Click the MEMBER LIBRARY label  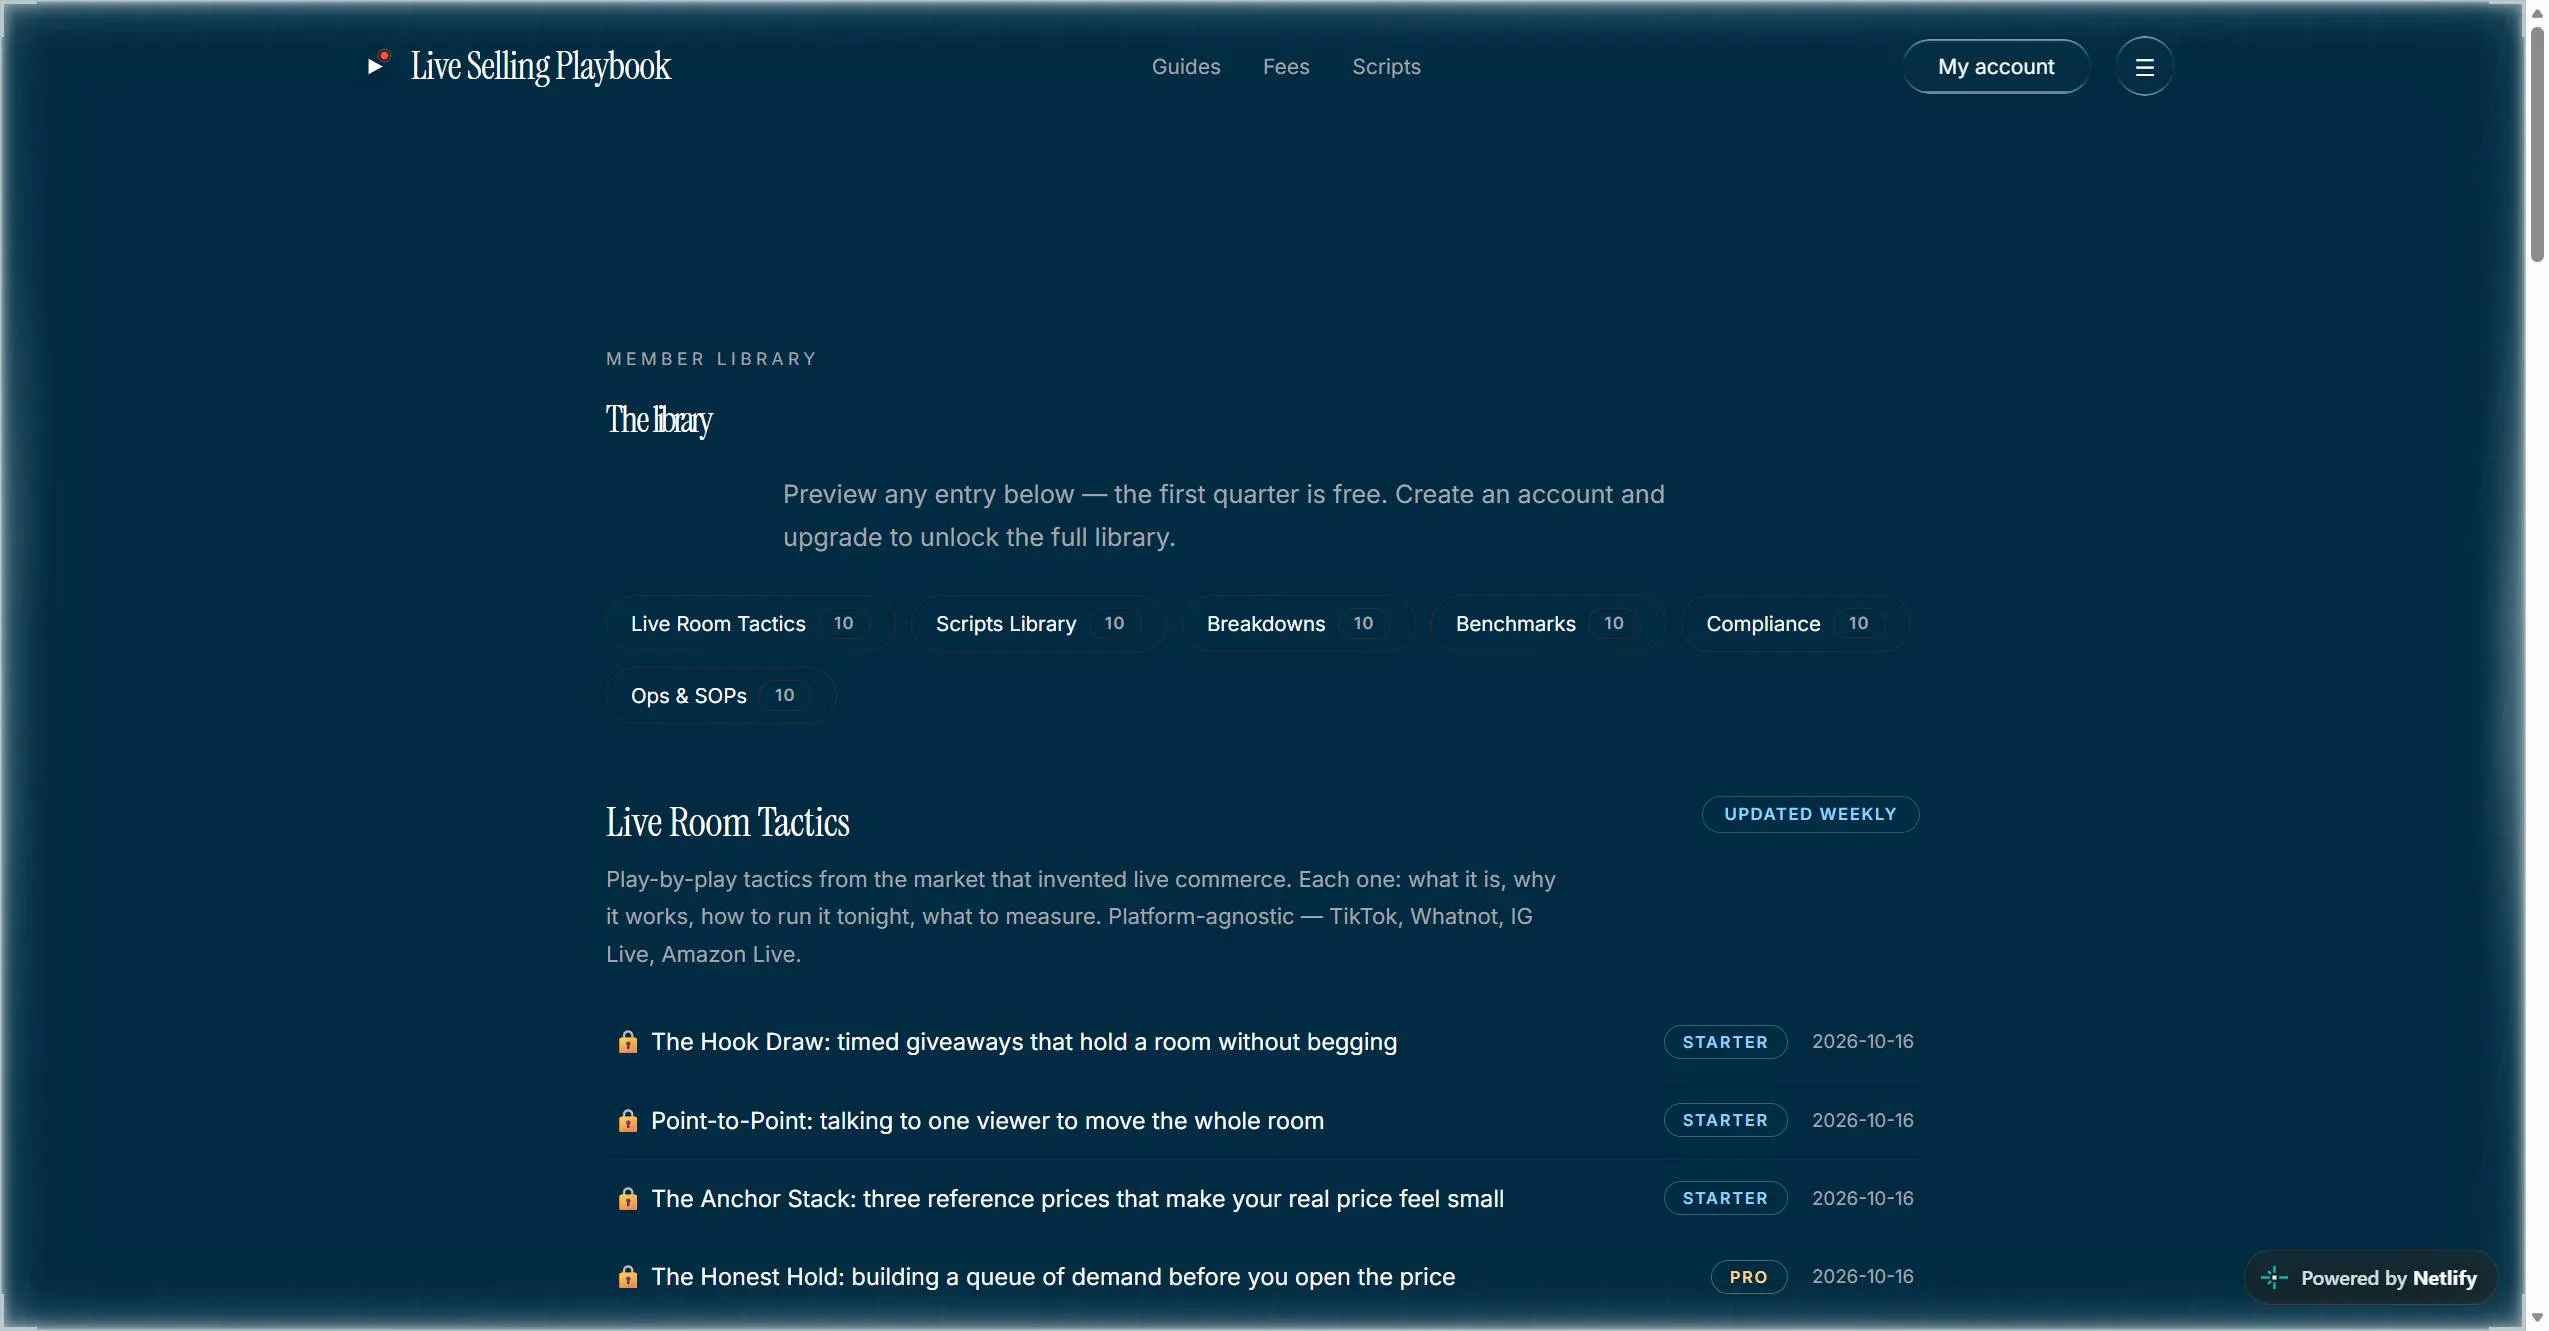[711, 359]
